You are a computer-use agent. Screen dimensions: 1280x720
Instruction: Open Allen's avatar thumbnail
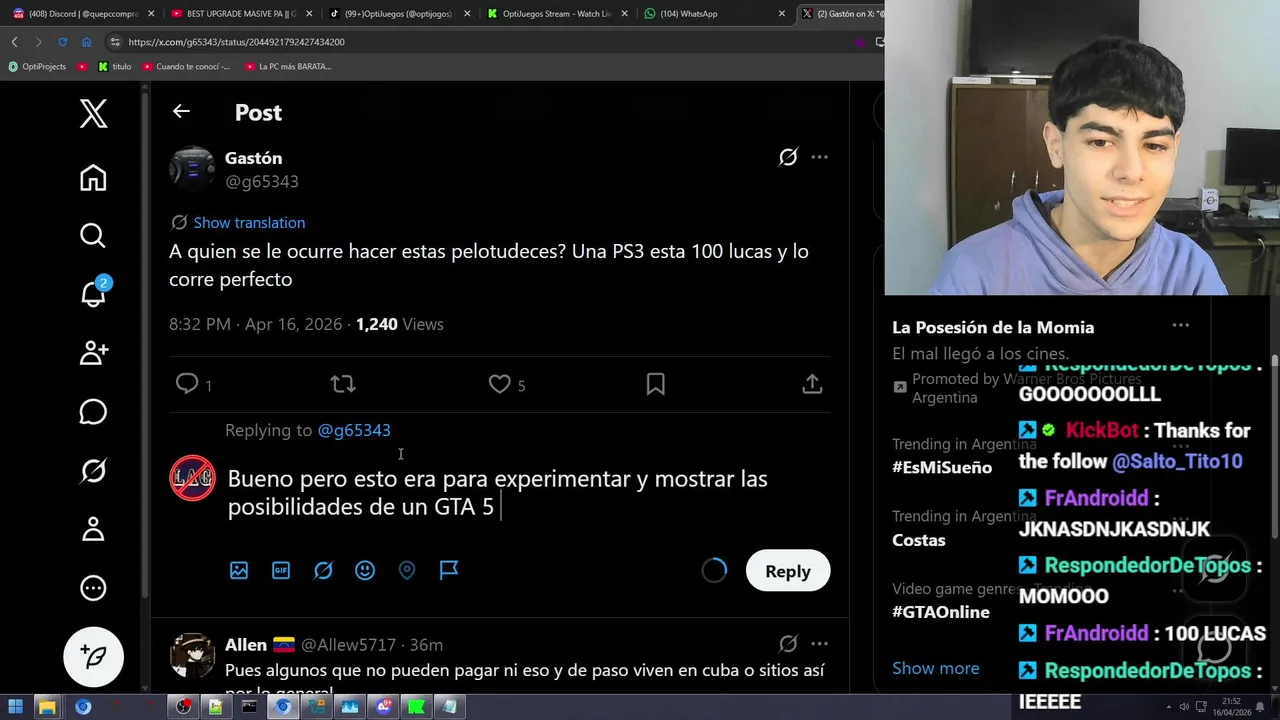tap(192, 657)
